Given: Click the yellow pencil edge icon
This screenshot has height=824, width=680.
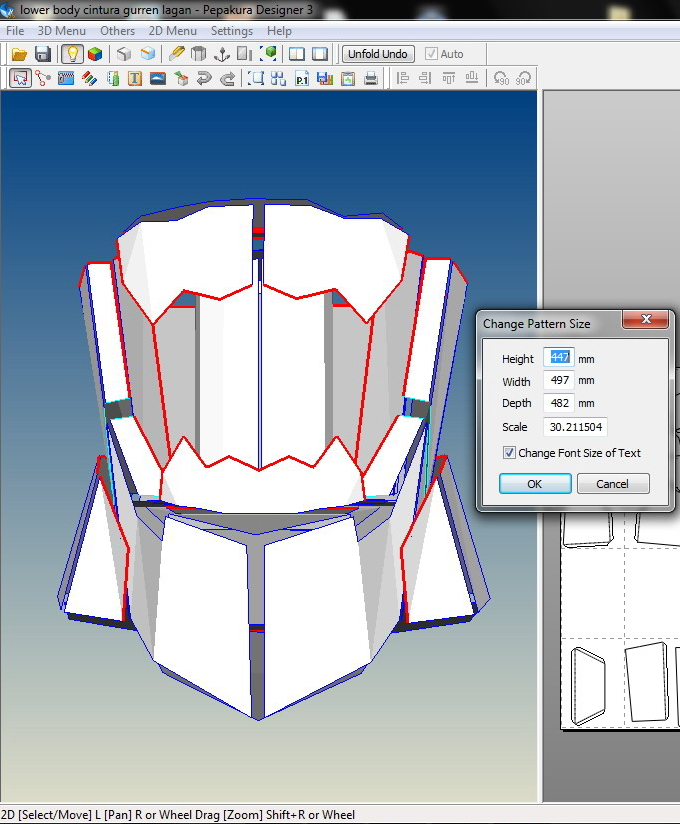Looking at the screenshot, I should [x=177, y=54].
